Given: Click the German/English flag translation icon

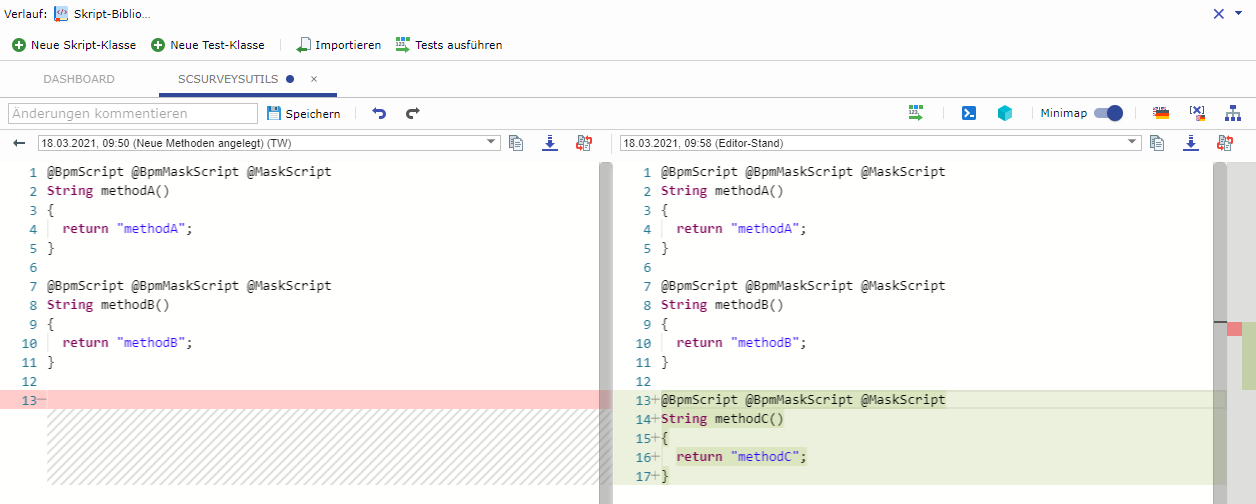Looking at the screenshot, I should pyautogui.click(x=1160, y=114).
